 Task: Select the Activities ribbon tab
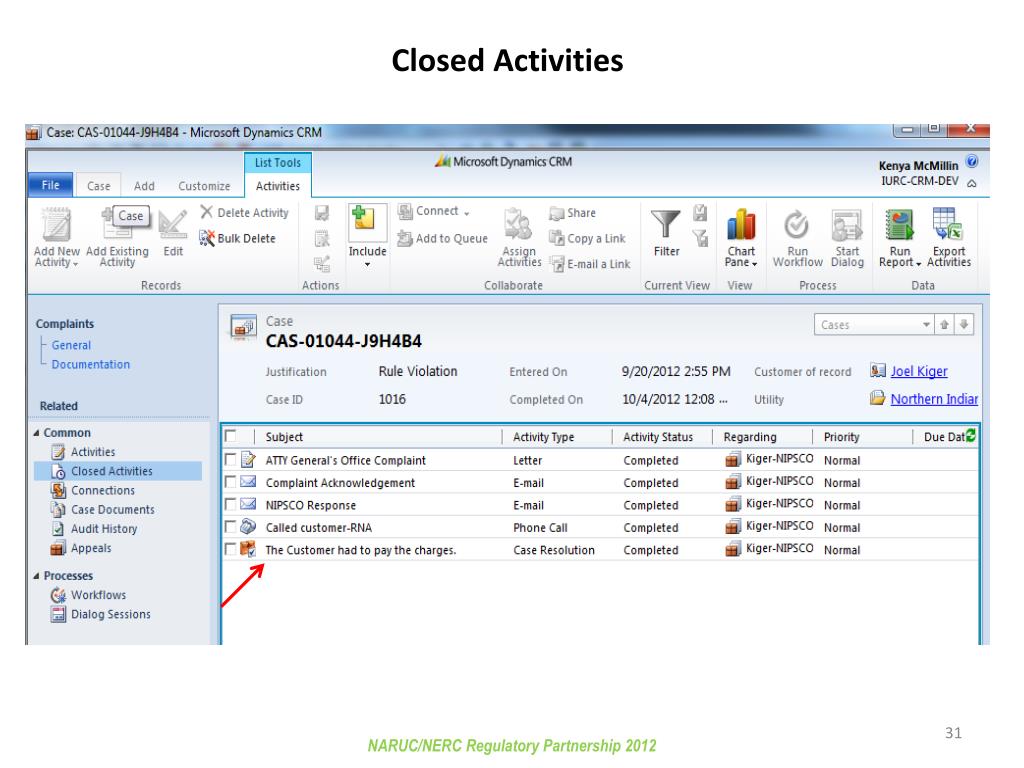pyautogui.click(x=278, y=186)
